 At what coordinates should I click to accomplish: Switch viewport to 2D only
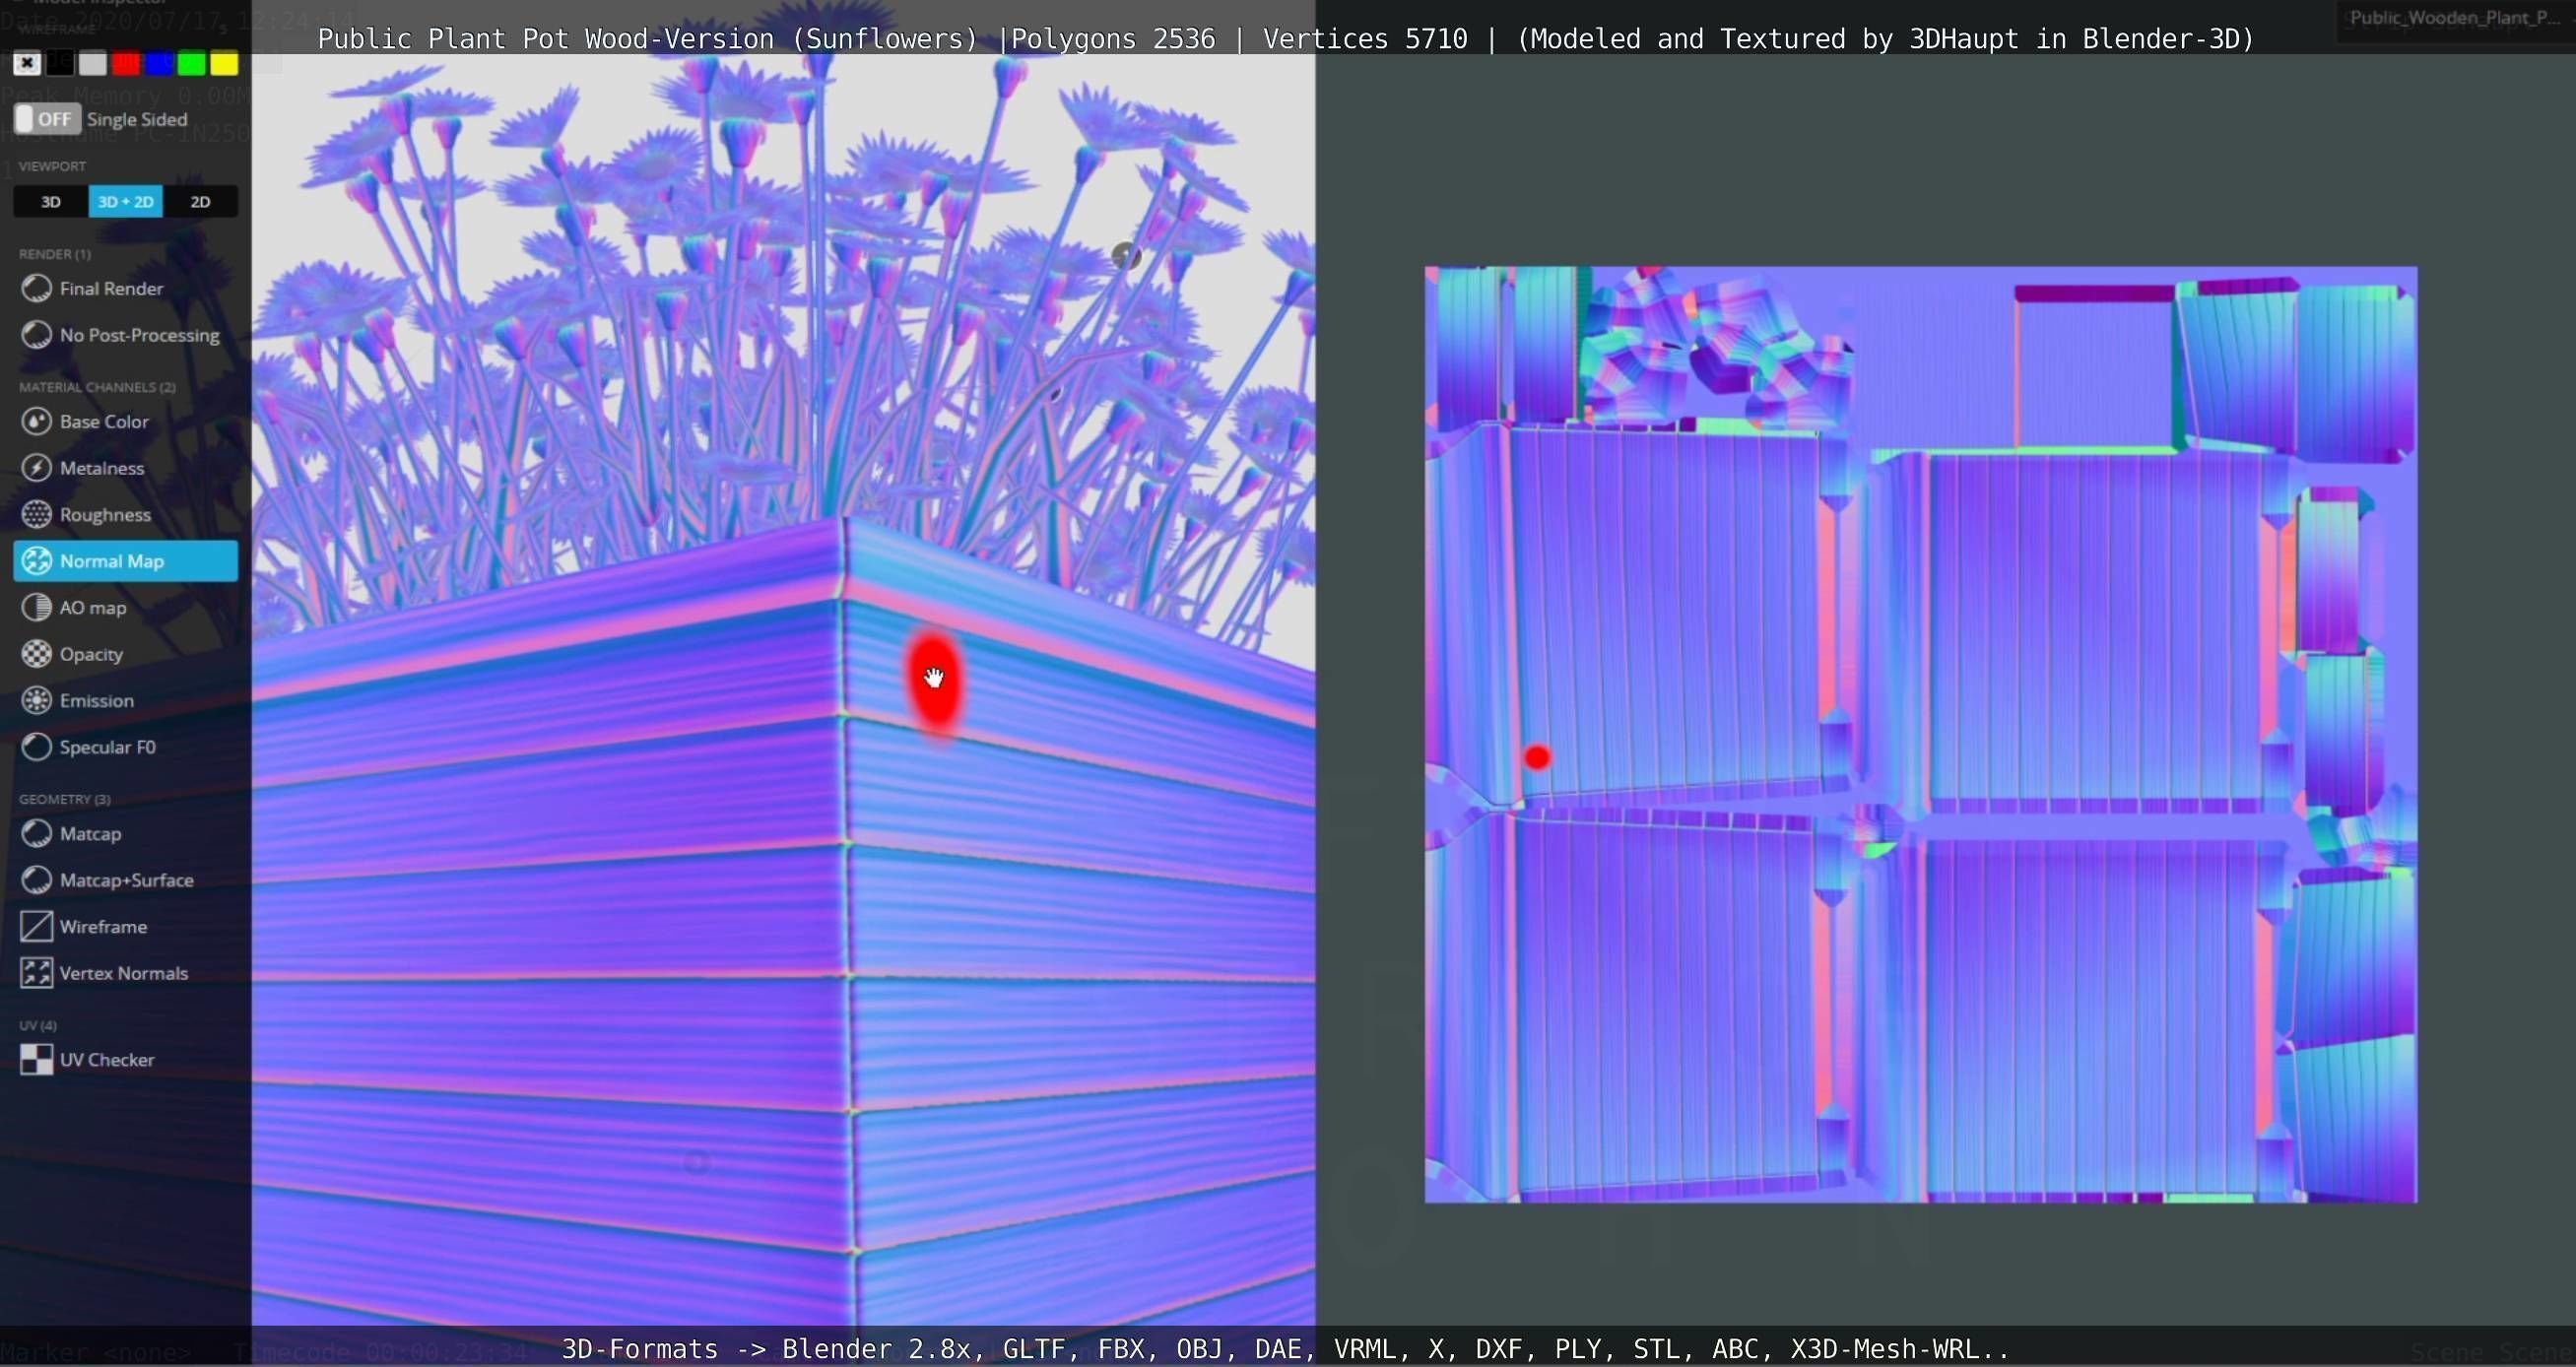(x=200, y=202)
